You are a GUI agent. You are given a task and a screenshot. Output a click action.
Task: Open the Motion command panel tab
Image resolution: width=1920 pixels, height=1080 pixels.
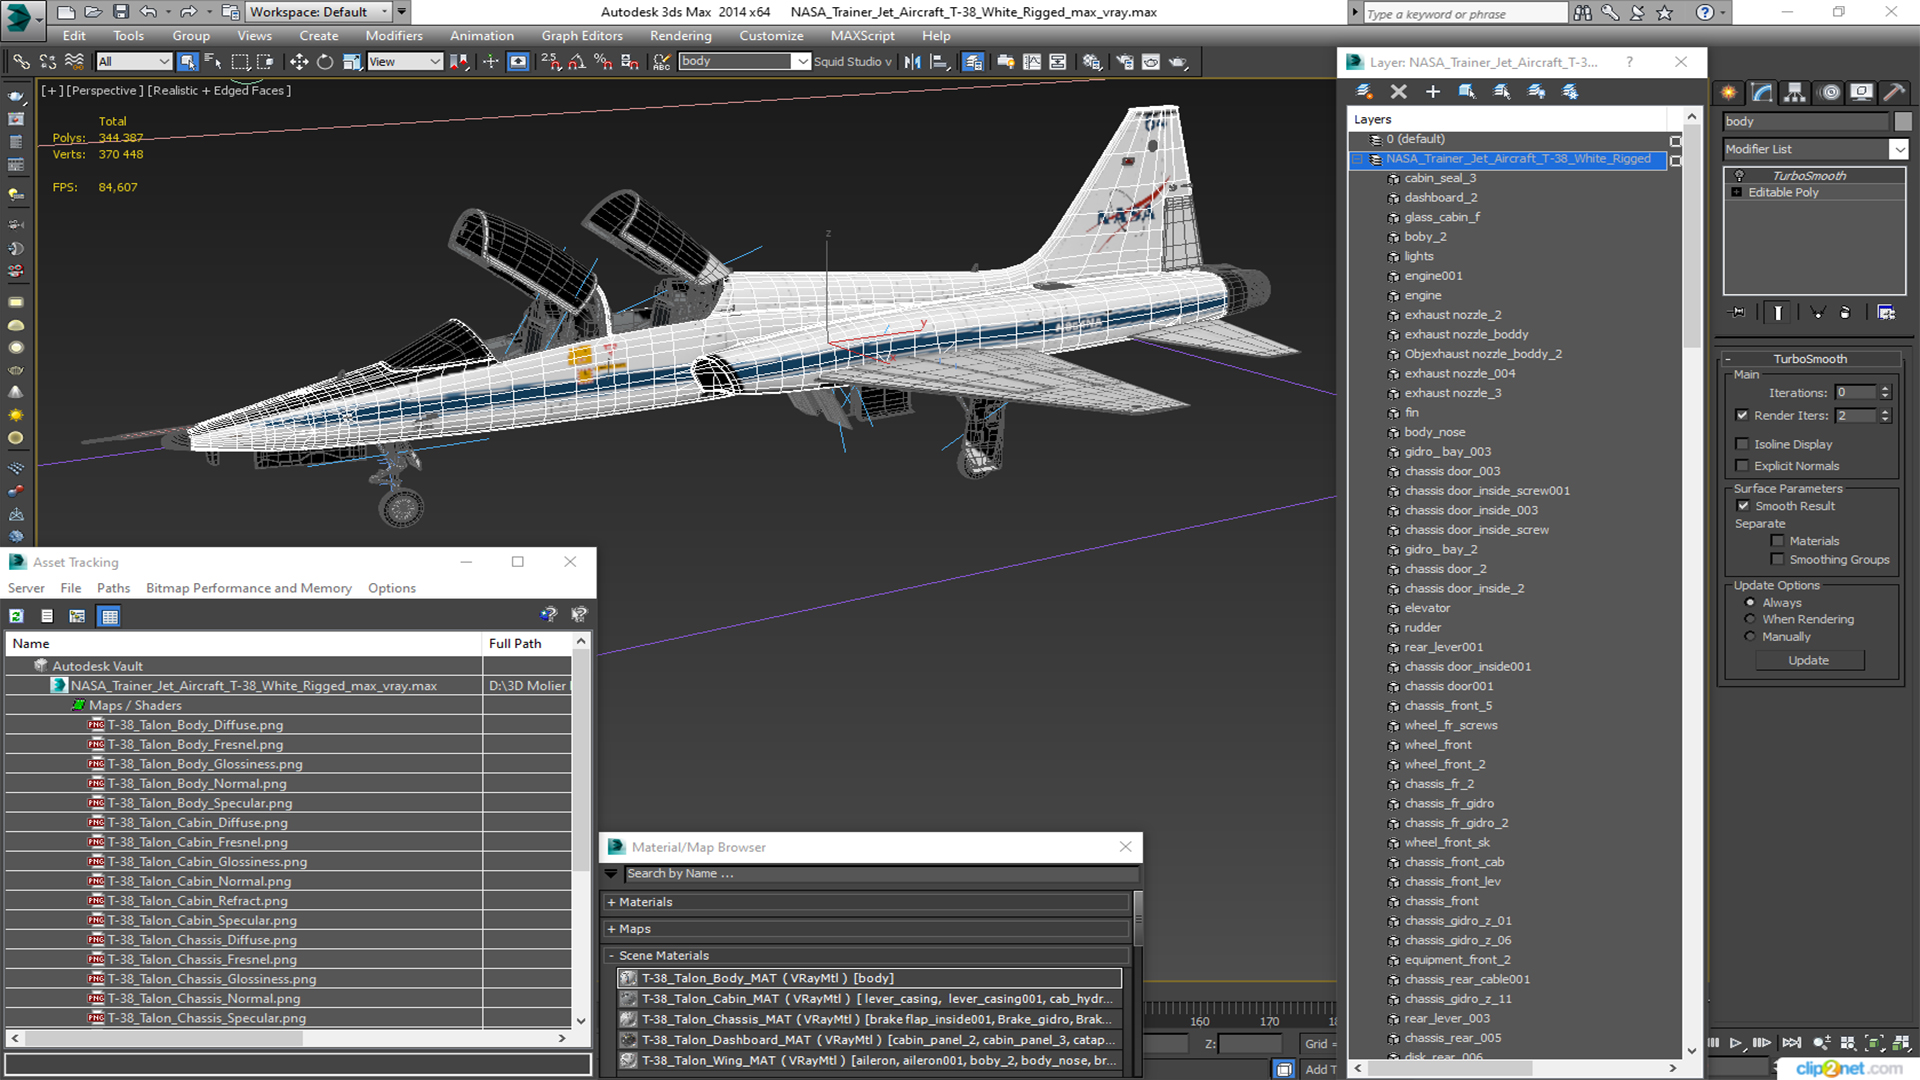(x=1830, y=93)
